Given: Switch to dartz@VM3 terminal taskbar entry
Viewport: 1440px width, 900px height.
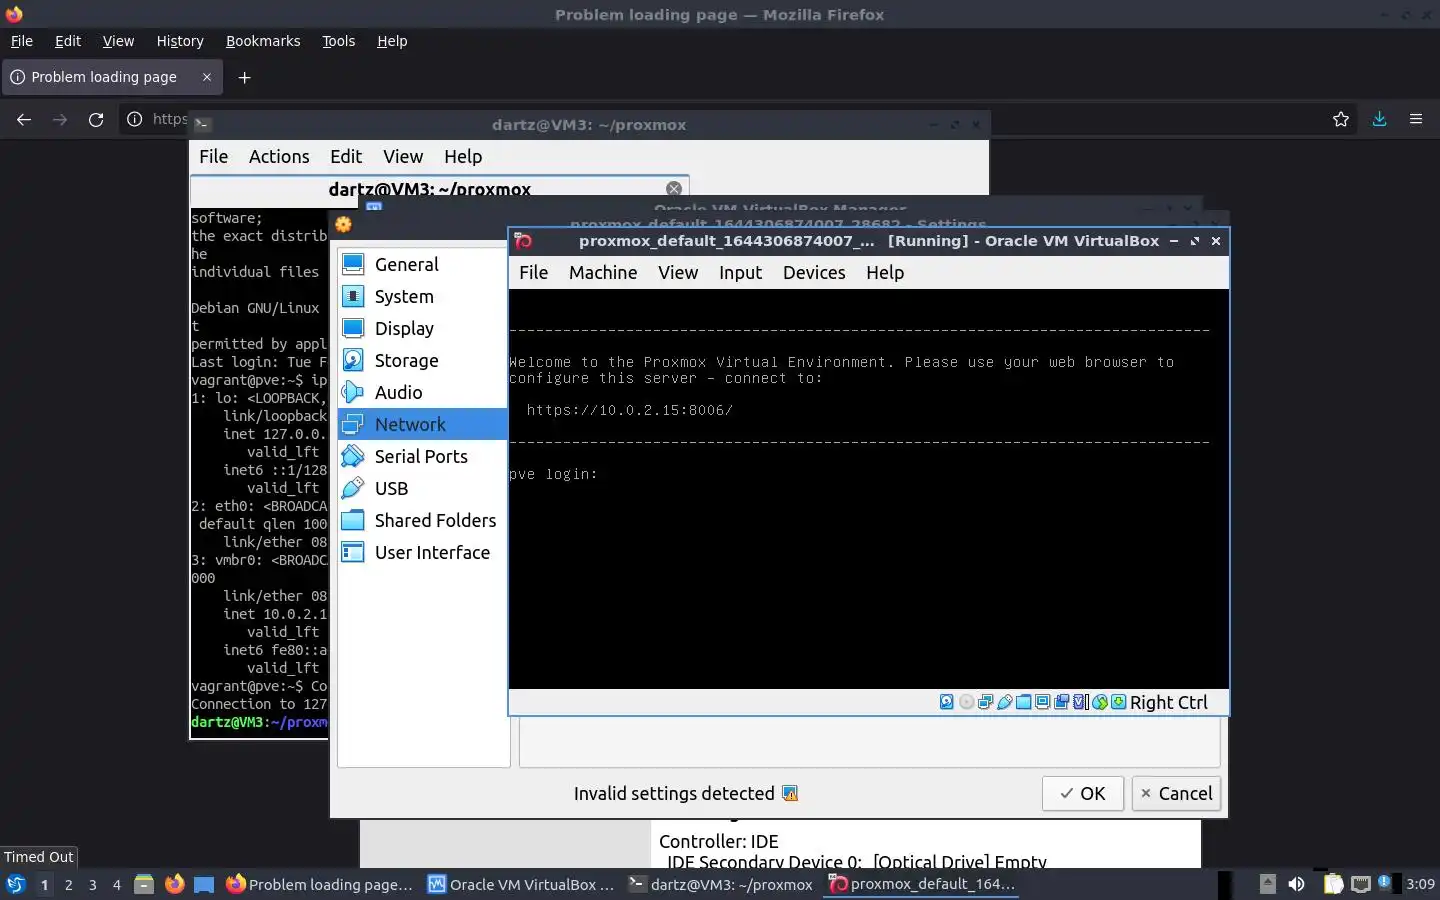Looking at the screenshot, I should pos(721,884).
